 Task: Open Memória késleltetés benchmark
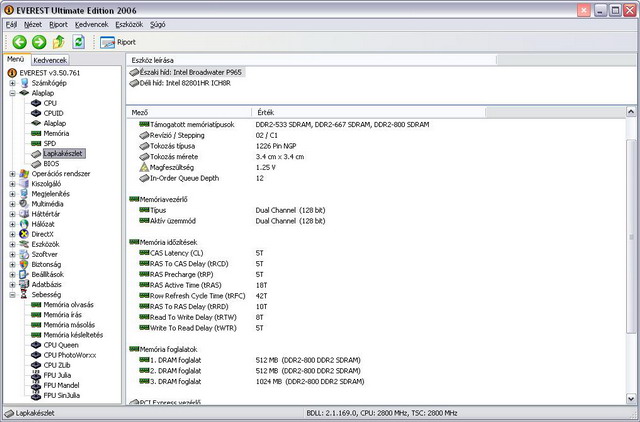tap(73, 335)
